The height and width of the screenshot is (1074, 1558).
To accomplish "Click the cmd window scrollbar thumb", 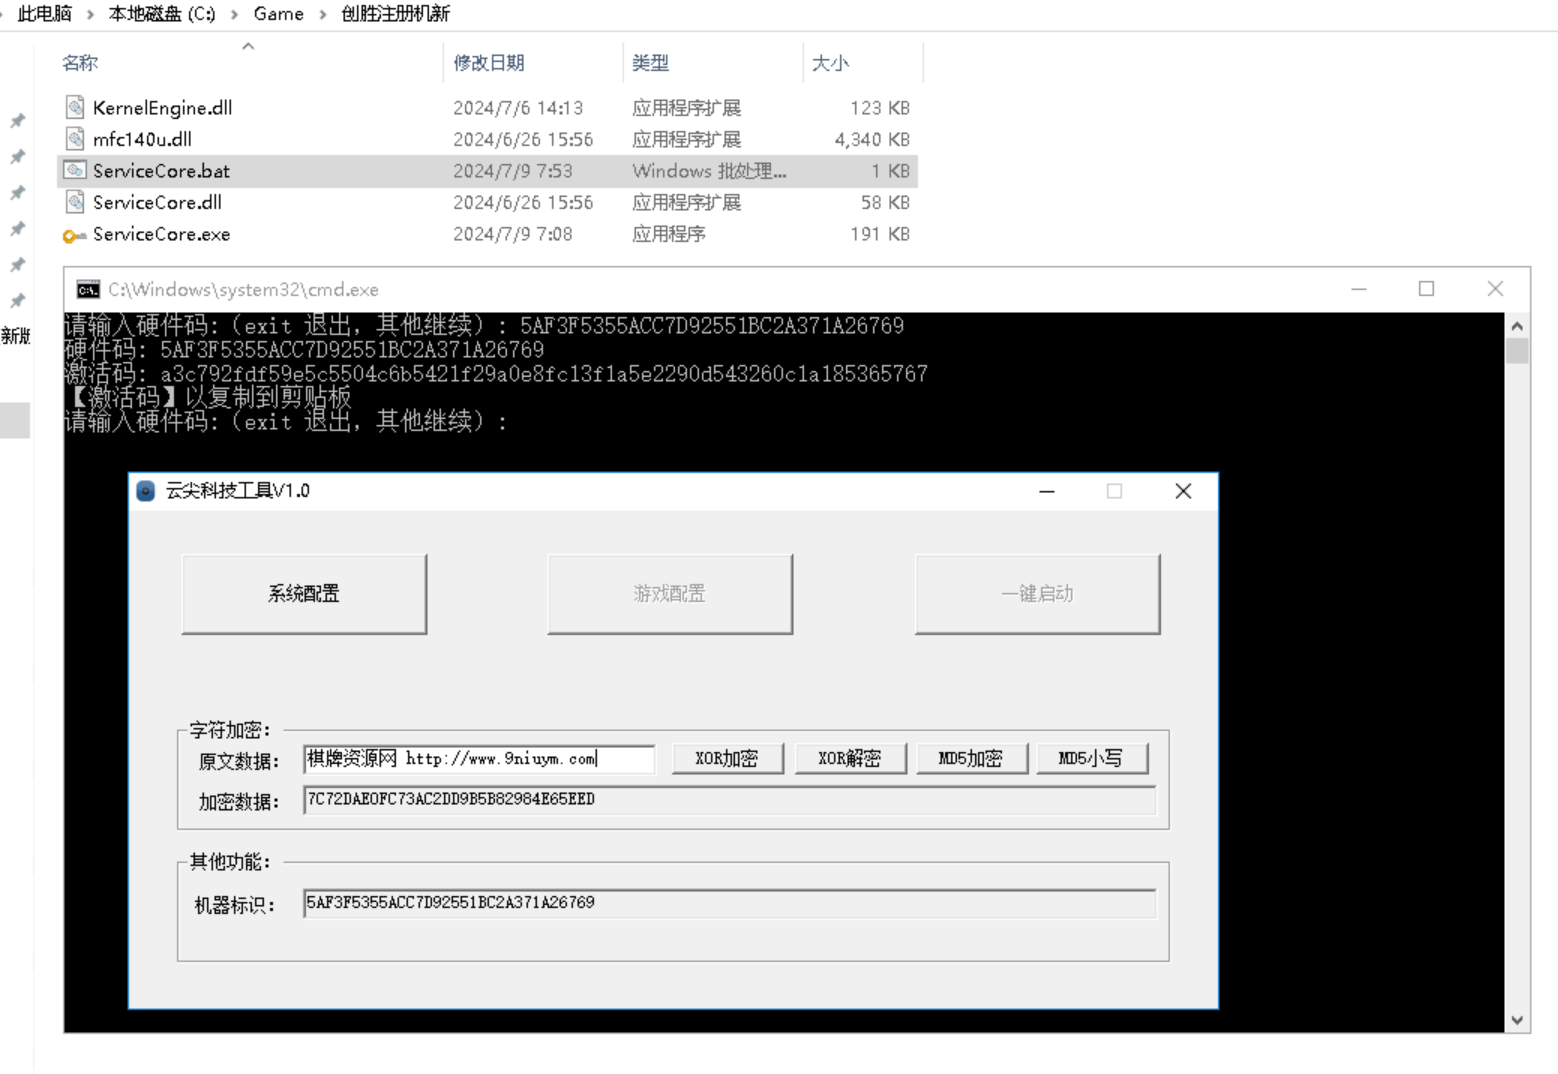I will click(1517, 352).
